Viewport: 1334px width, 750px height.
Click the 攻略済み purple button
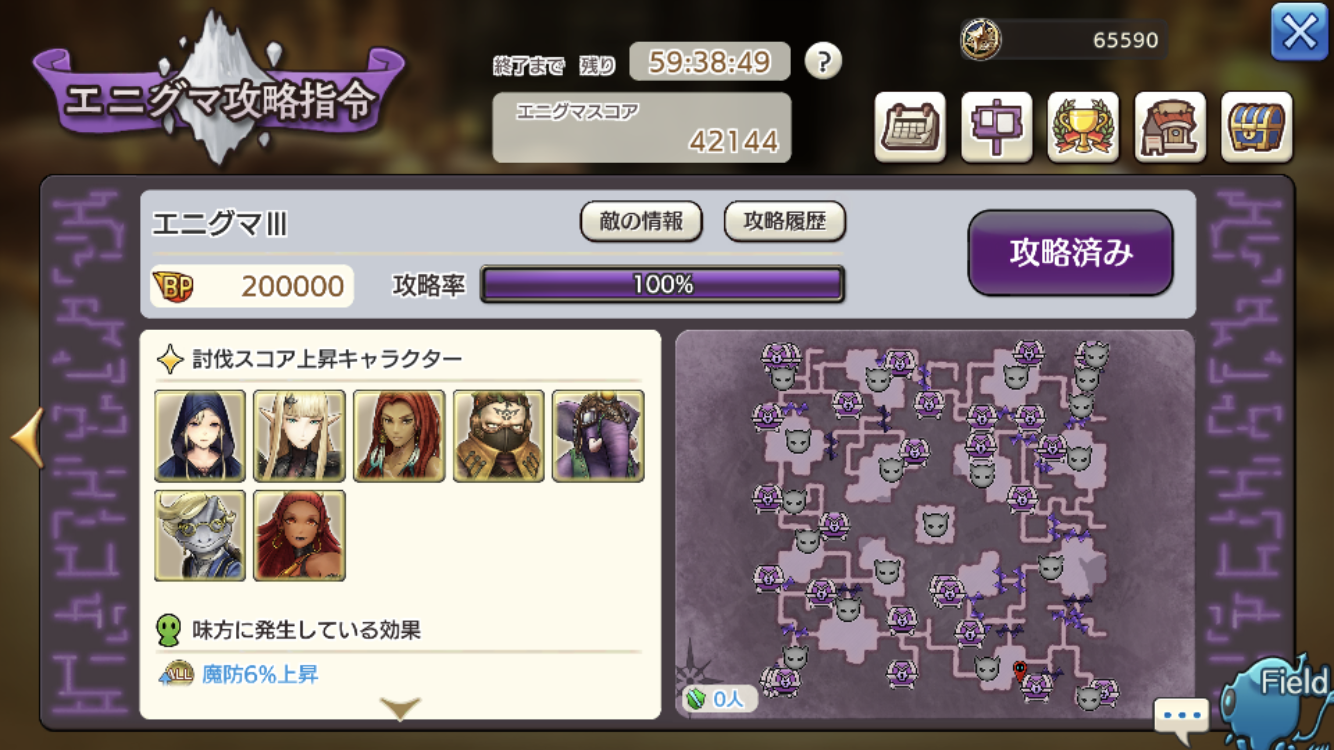(x=1070, y=253)
